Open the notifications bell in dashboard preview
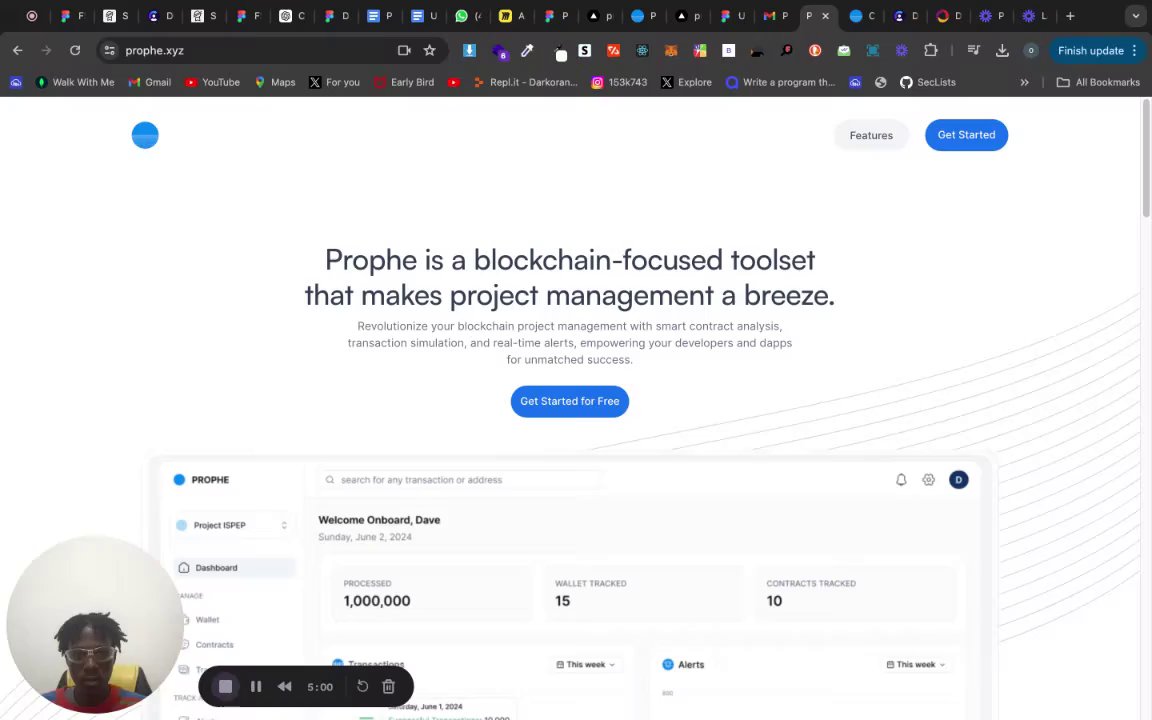The width and height of the screenshot is (1152, 720). [901, 480]
